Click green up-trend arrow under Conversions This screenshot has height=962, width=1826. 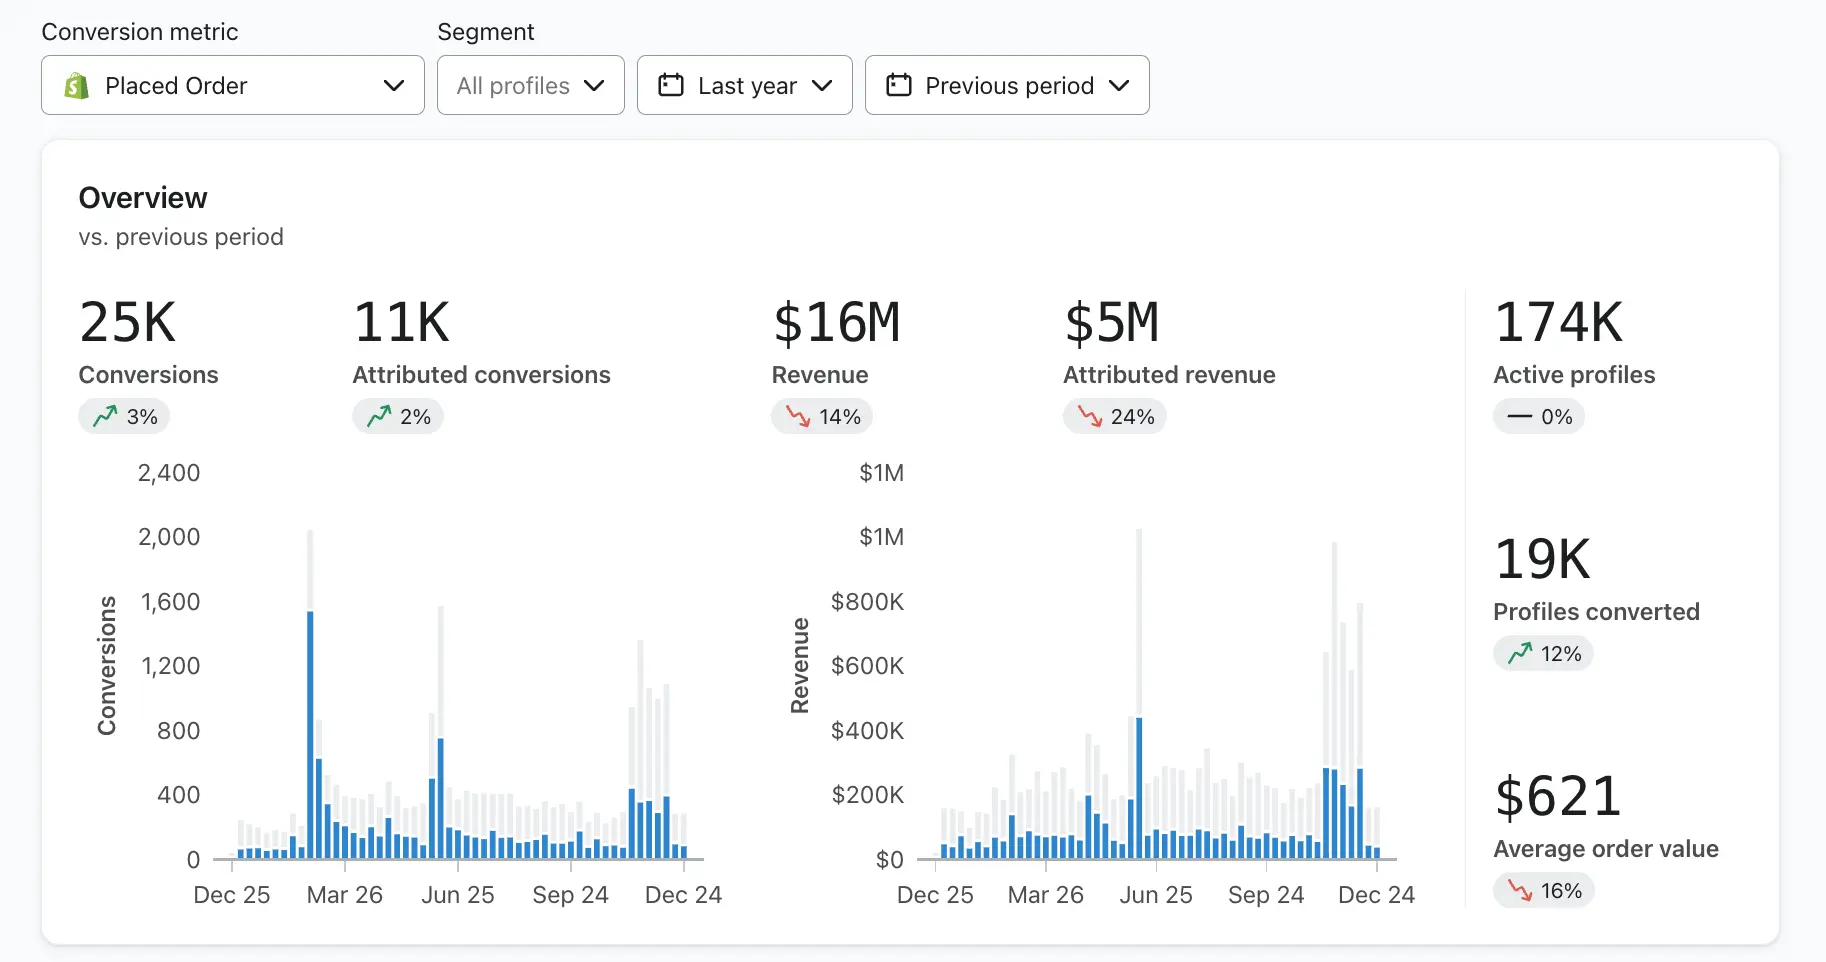(105, 416)
